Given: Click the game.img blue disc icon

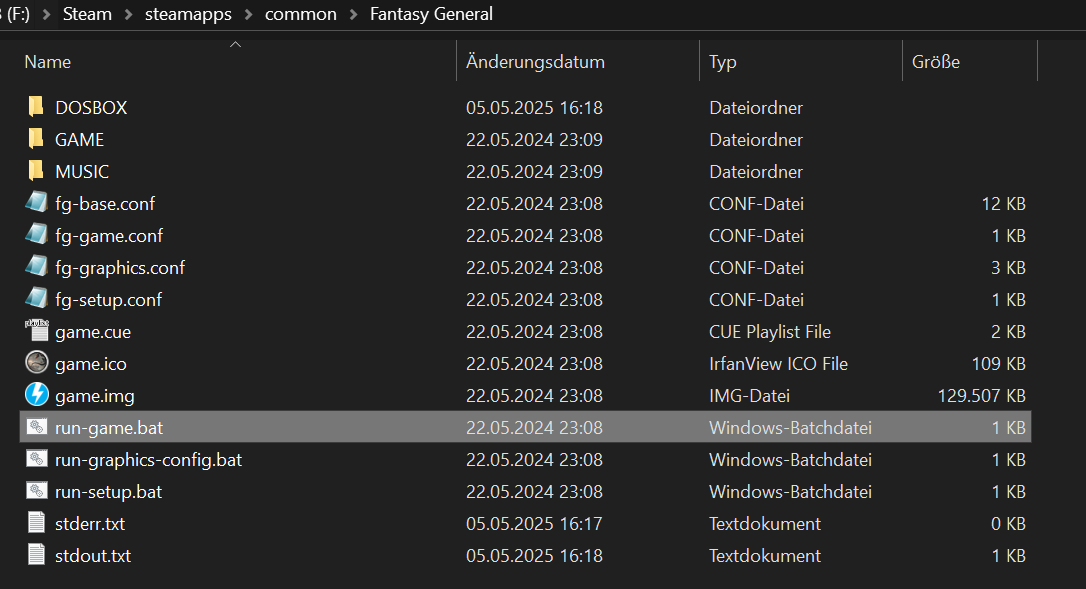Looking at the screenshot, I should coord(37,394).
